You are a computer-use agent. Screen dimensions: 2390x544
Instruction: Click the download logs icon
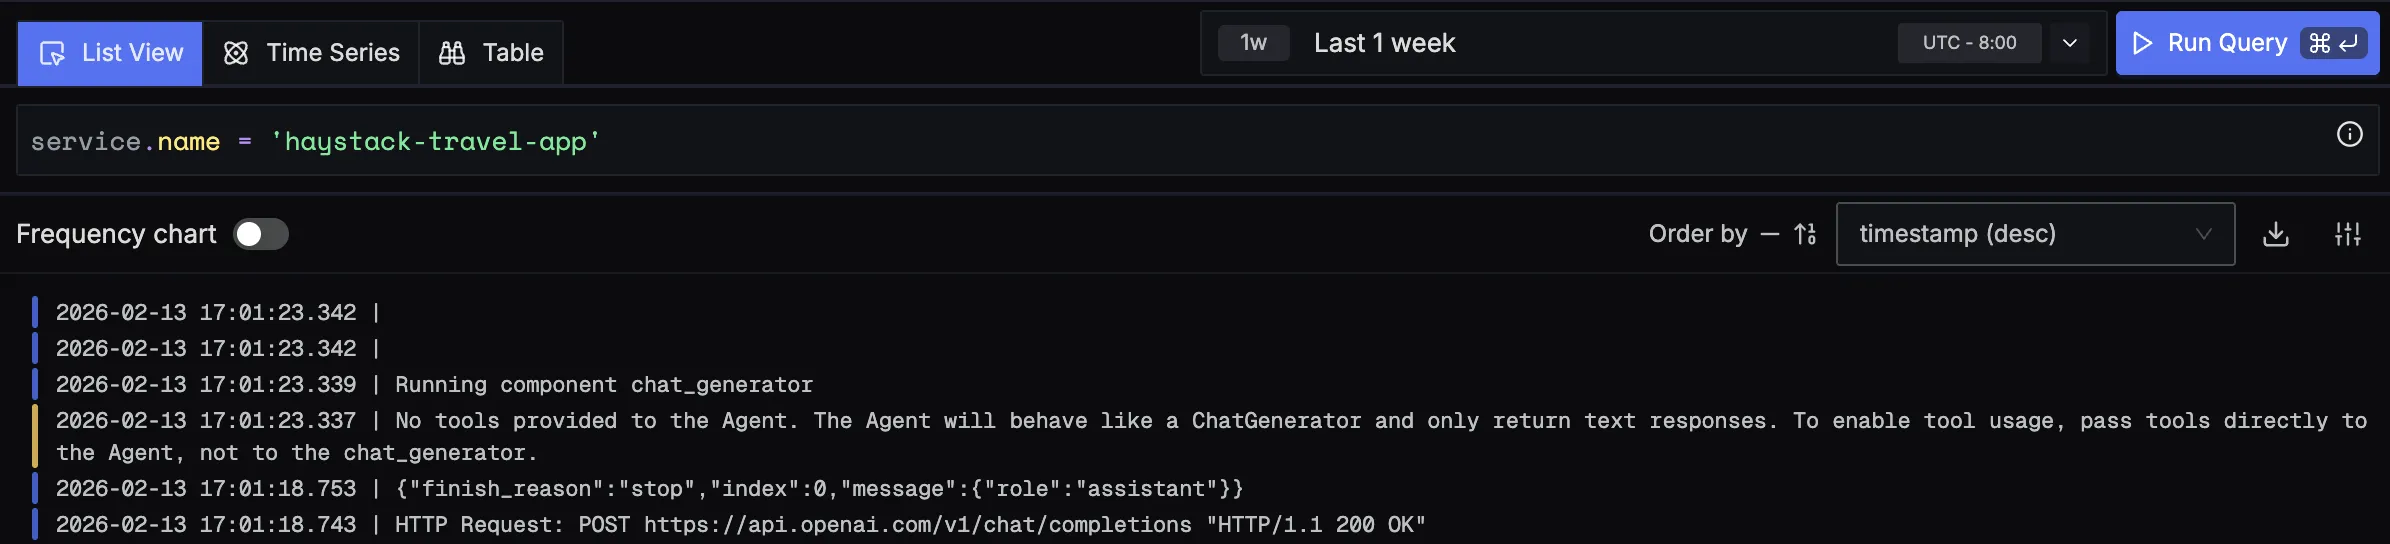(x=2275, y=234)
